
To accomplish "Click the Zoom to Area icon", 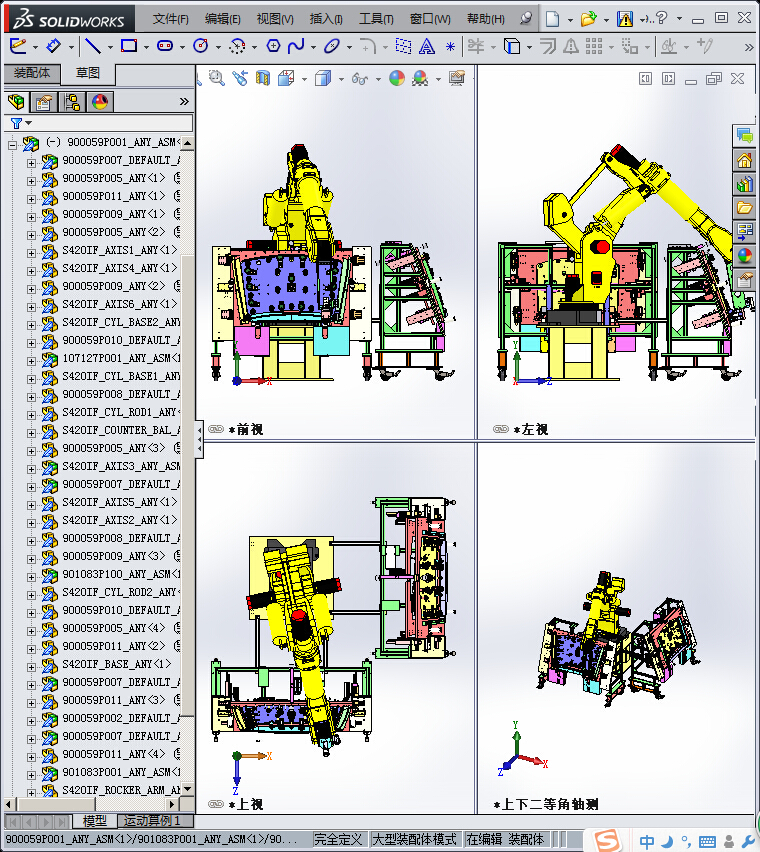I will point(217,78).
